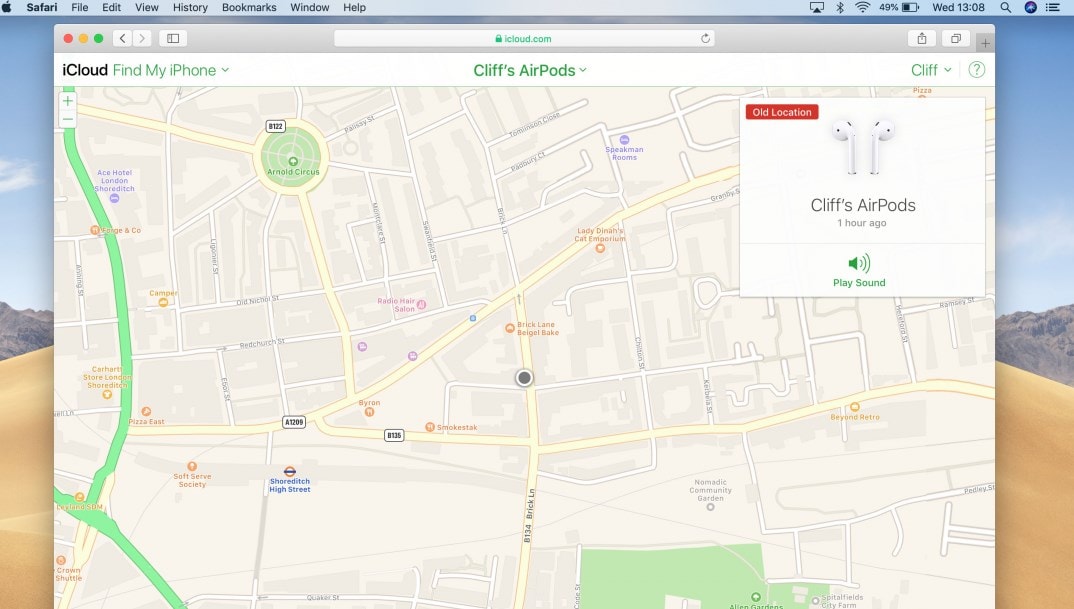Screen dimensions: 1074x609
Task: Open the Edit menu
Action: click(111, 8)
